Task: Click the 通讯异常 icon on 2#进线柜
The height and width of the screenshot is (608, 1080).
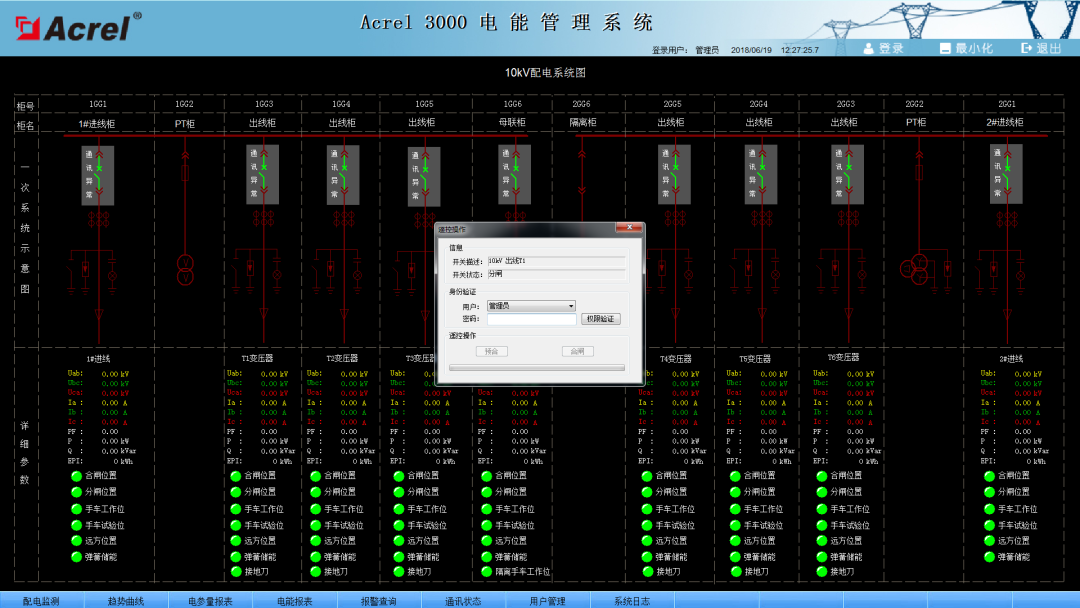Action: [1006, 172]
